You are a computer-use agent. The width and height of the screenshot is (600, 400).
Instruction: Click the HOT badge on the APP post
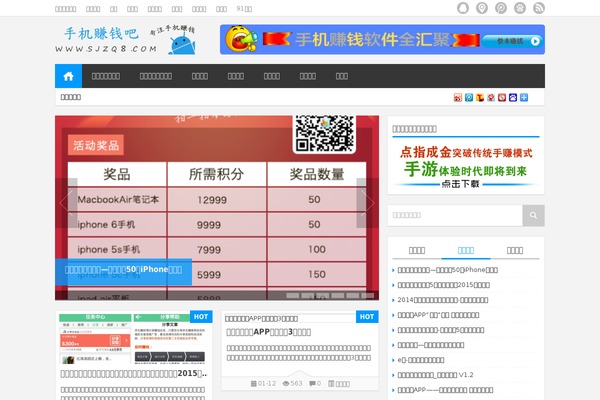pos(367,317)
